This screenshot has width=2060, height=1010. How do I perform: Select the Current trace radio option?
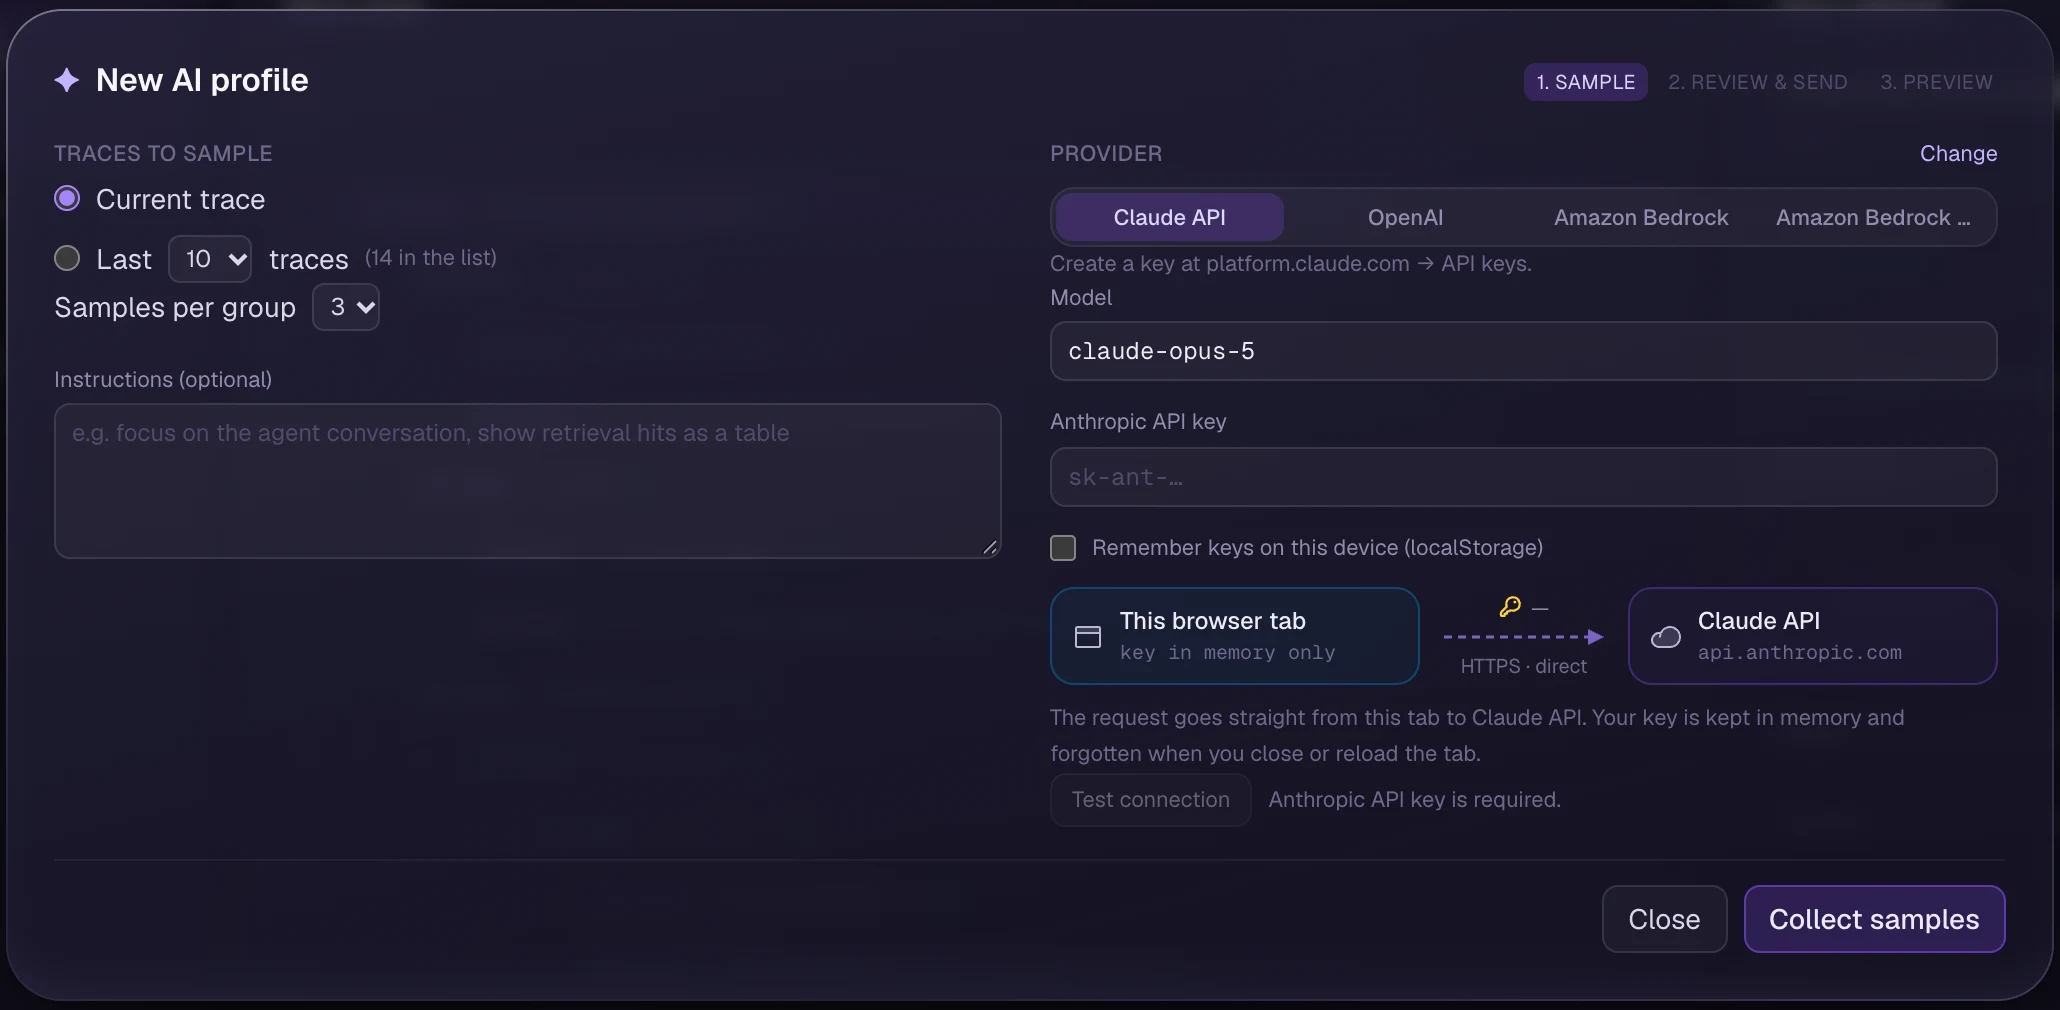67,199
